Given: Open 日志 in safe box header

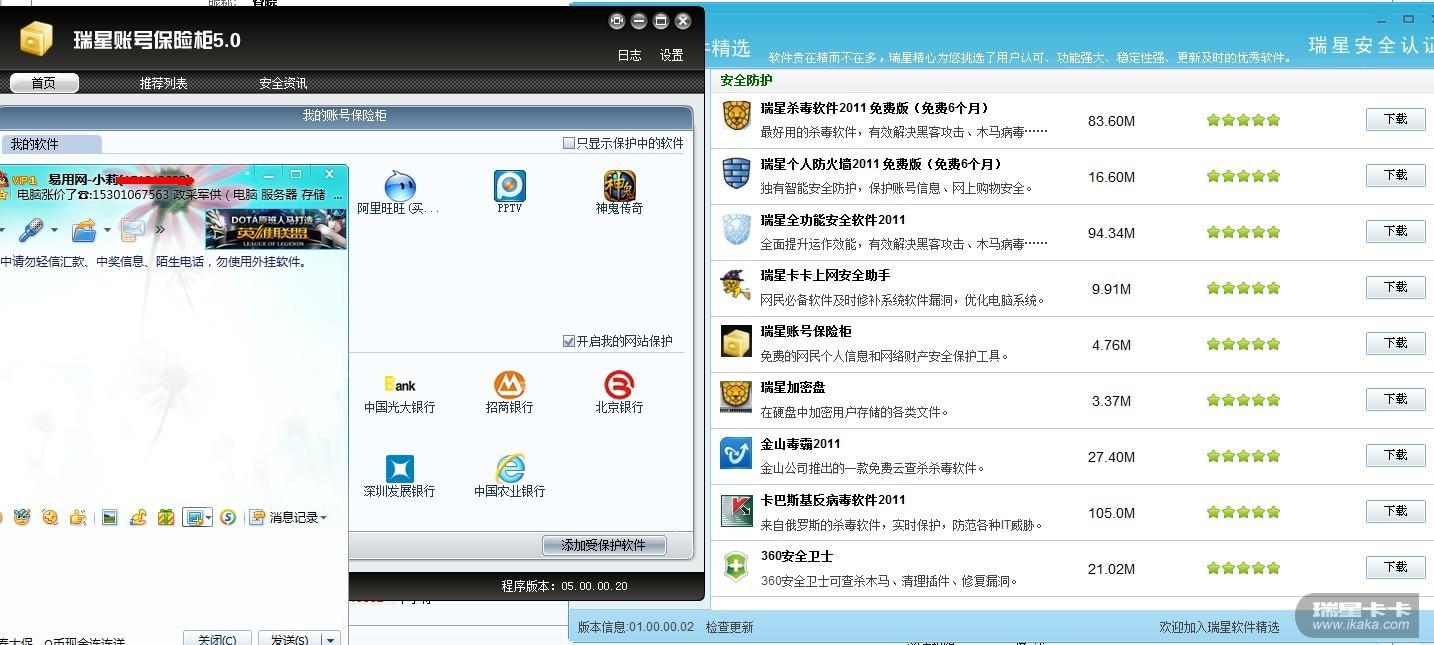Looking at the screenshot, I should (630, 55).
